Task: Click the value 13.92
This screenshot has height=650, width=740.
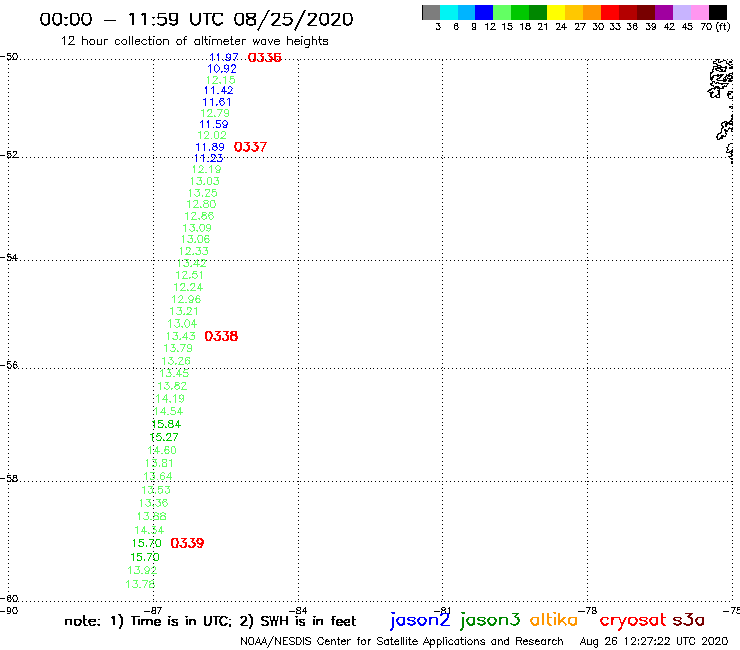Action: click(143, 570)
